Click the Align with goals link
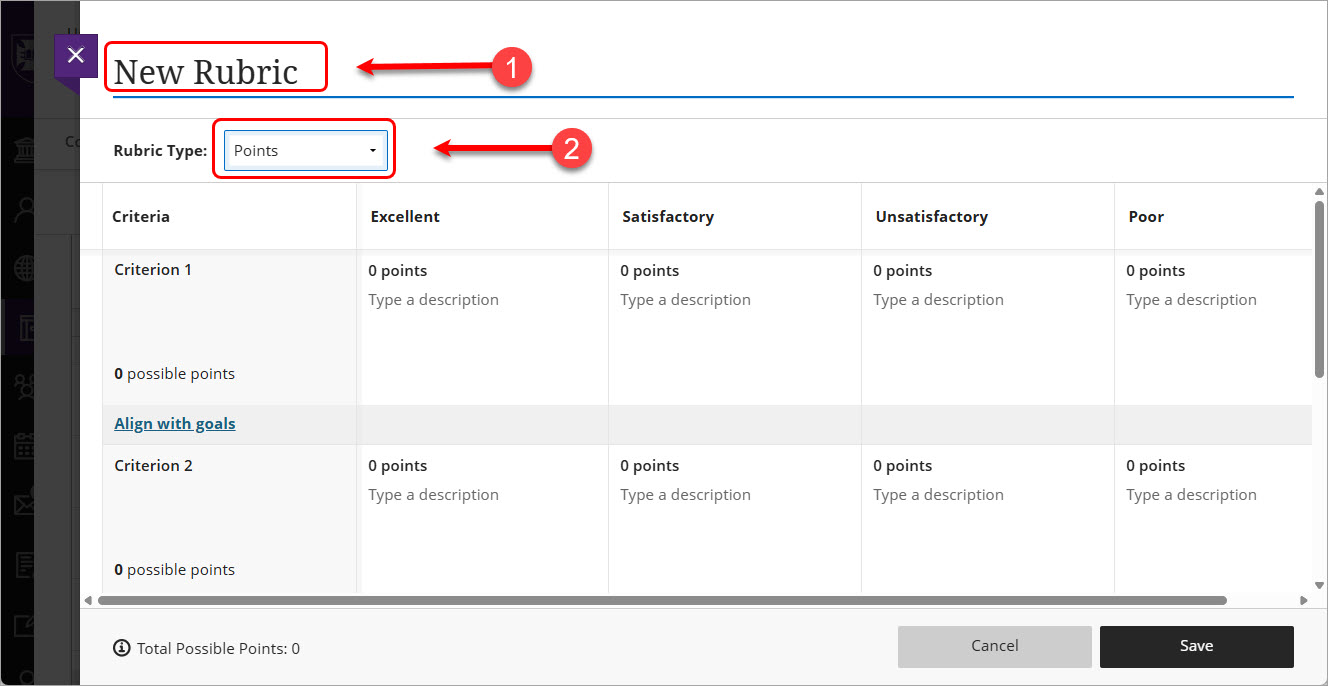1328x686 pixels. (x=175, y=424)
